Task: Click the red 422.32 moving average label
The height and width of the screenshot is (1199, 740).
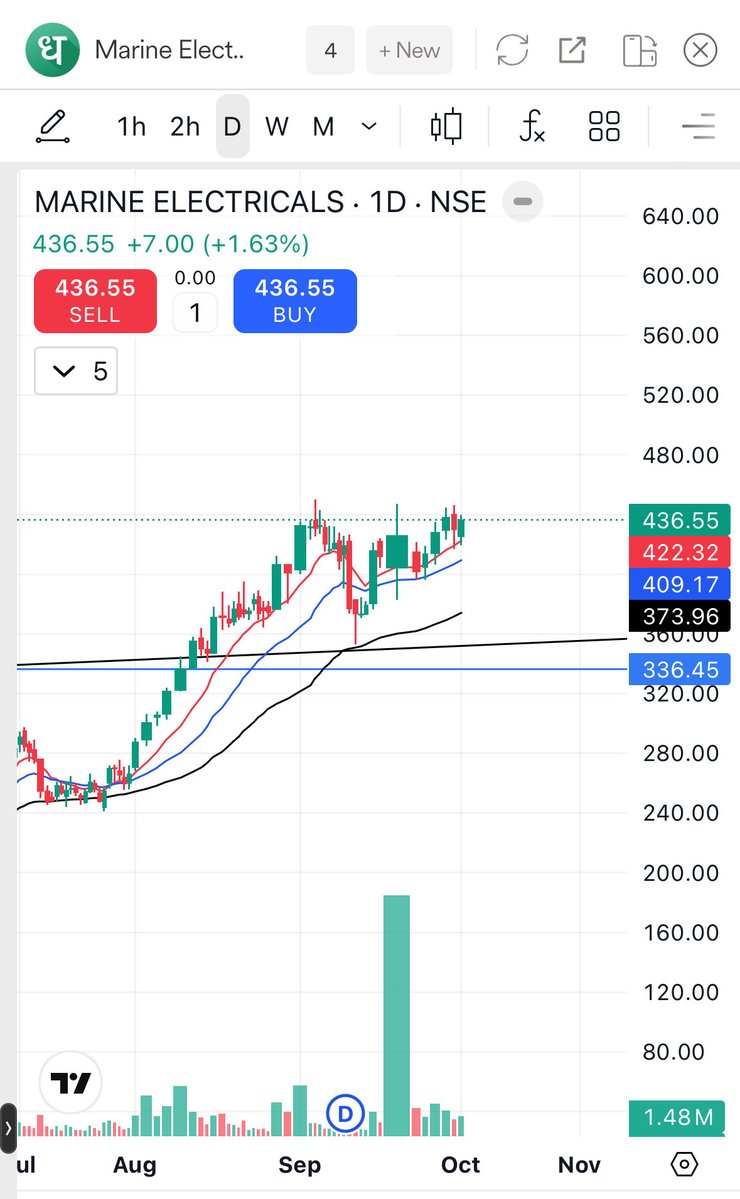Action: point(680,552)
